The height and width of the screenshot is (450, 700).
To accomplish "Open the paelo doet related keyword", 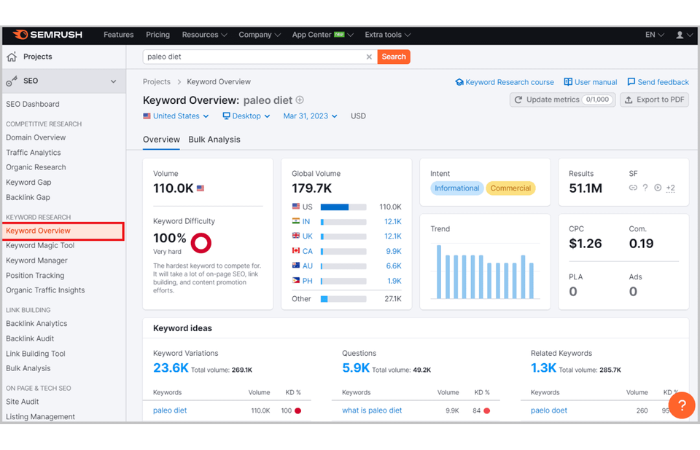I will (549, 411).
